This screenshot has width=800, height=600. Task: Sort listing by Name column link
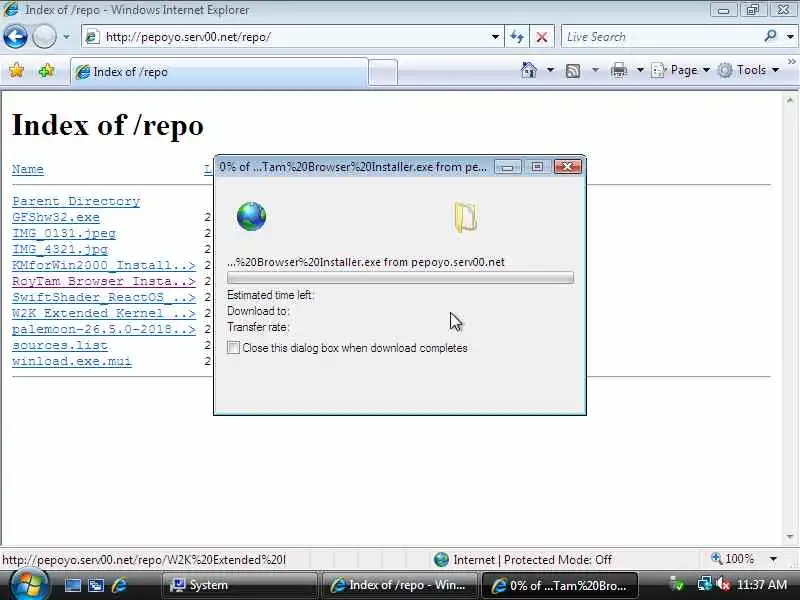pos(28,169)
